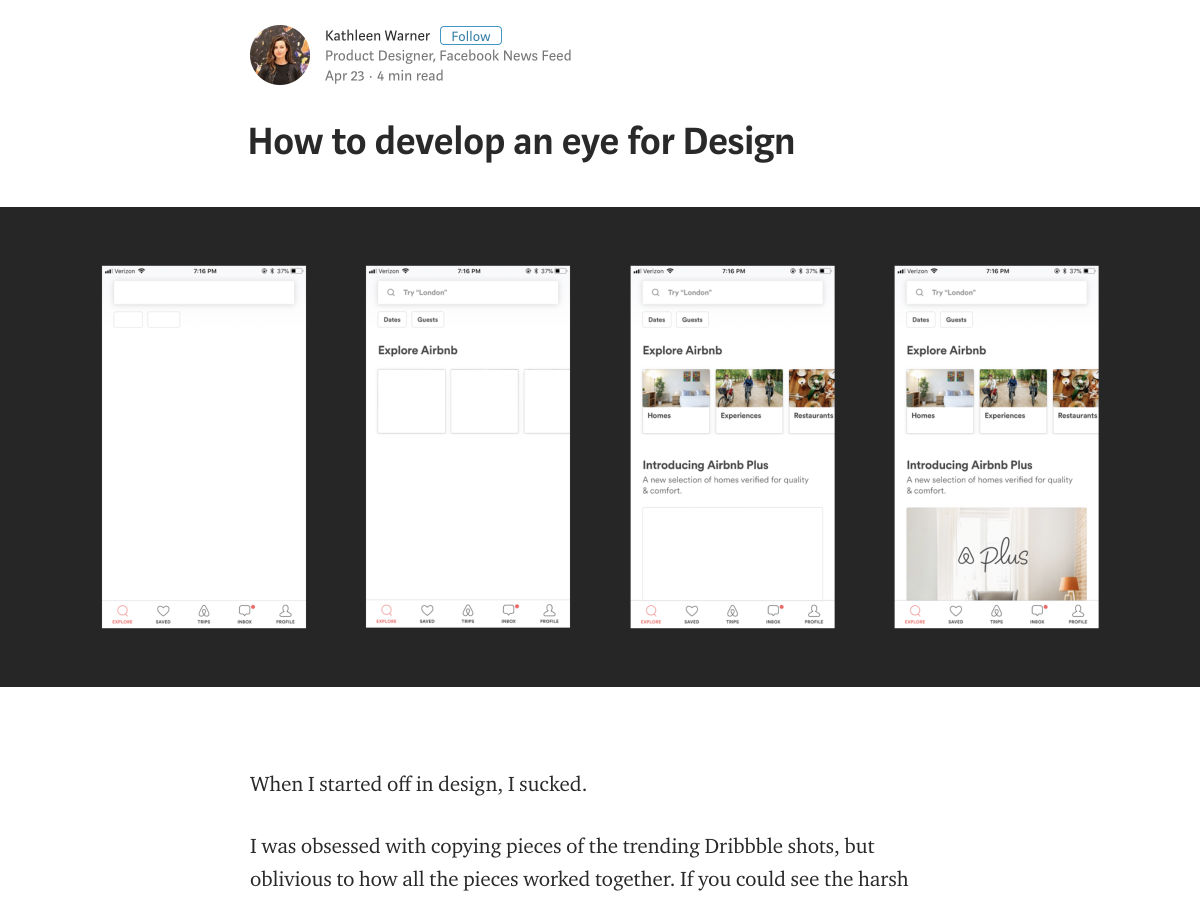Open the Airbnb Plus banner image
This screenshot has width=1200, height=900.
pos(996,553)
